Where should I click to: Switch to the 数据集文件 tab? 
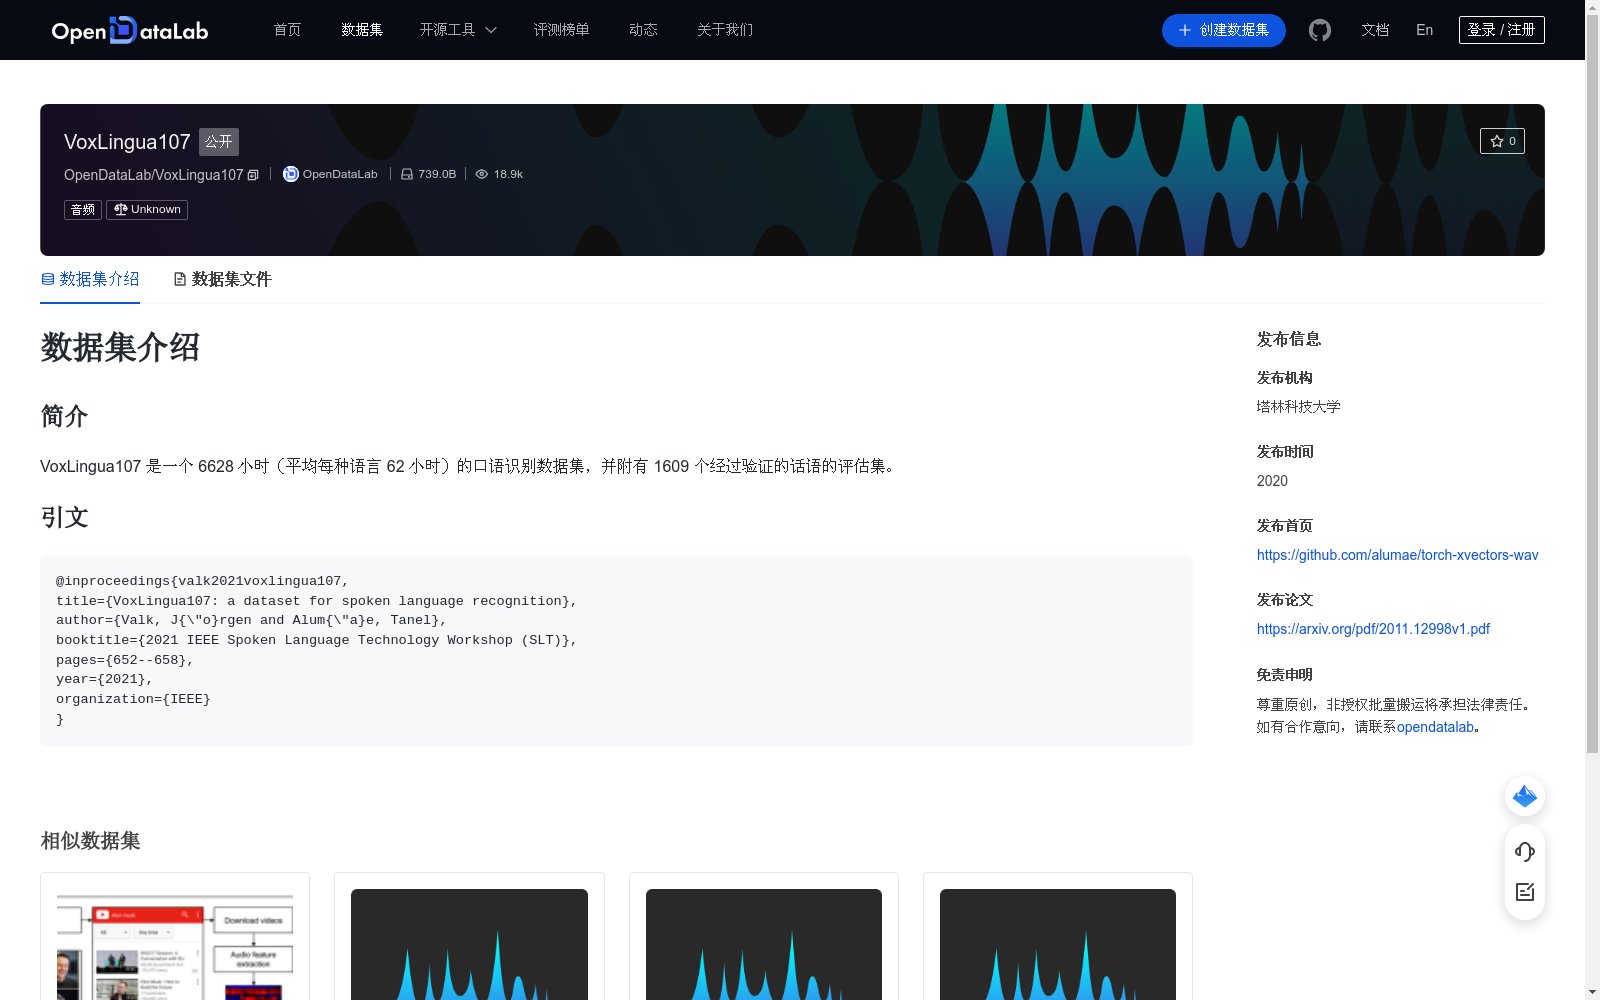click(x=222, y=279)
